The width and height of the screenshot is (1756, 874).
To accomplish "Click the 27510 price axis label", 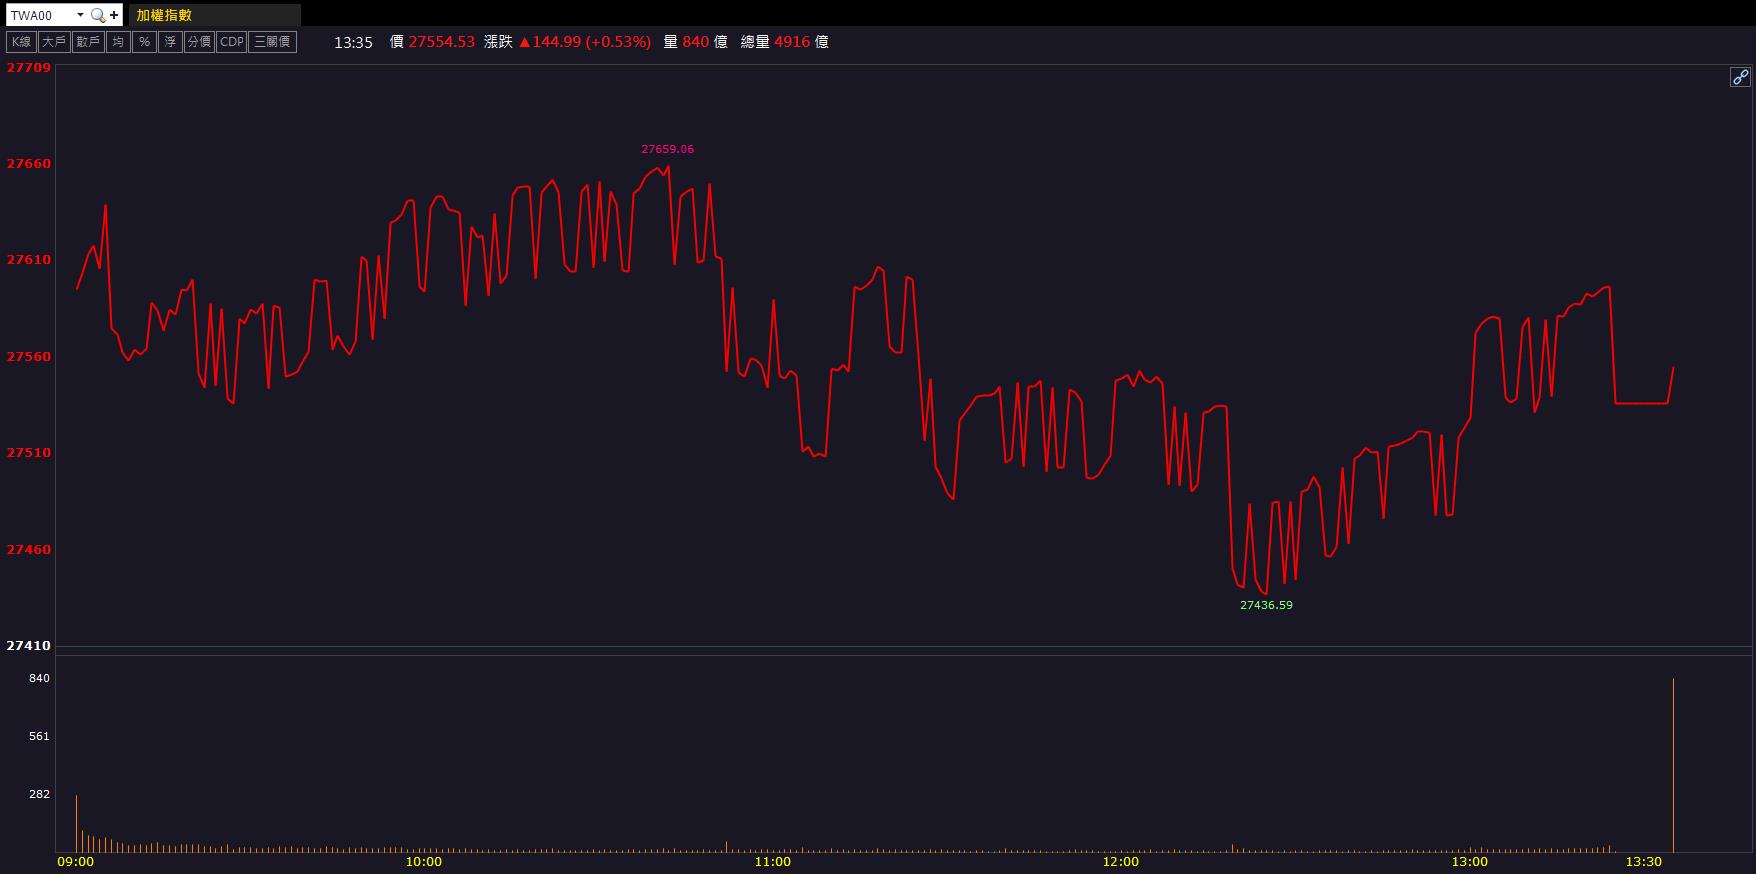I will tap(28, 453).
